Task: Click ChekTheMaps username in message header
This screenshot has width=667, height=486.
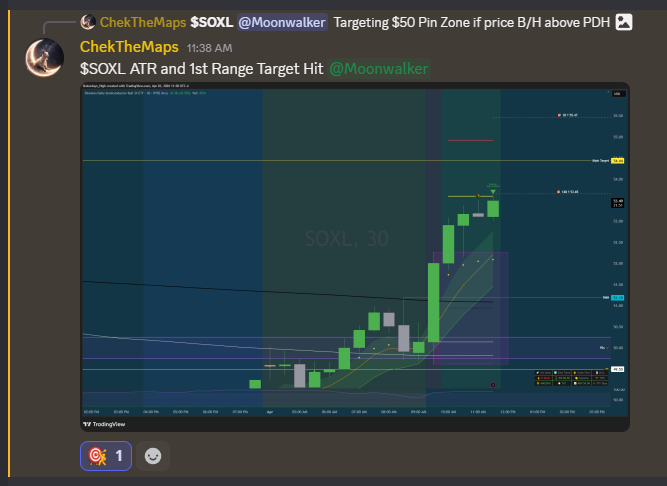Action: (x=129, y=47)
